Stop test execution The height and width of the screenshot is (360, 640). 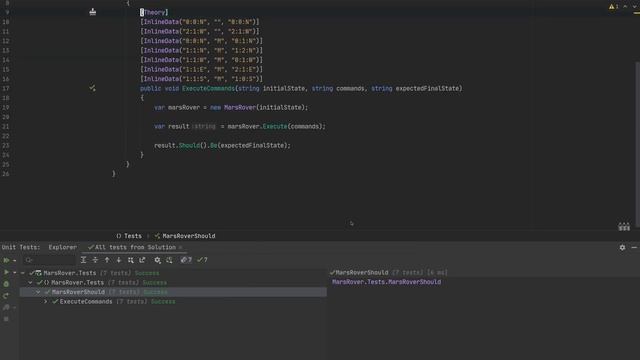point(6,319)
